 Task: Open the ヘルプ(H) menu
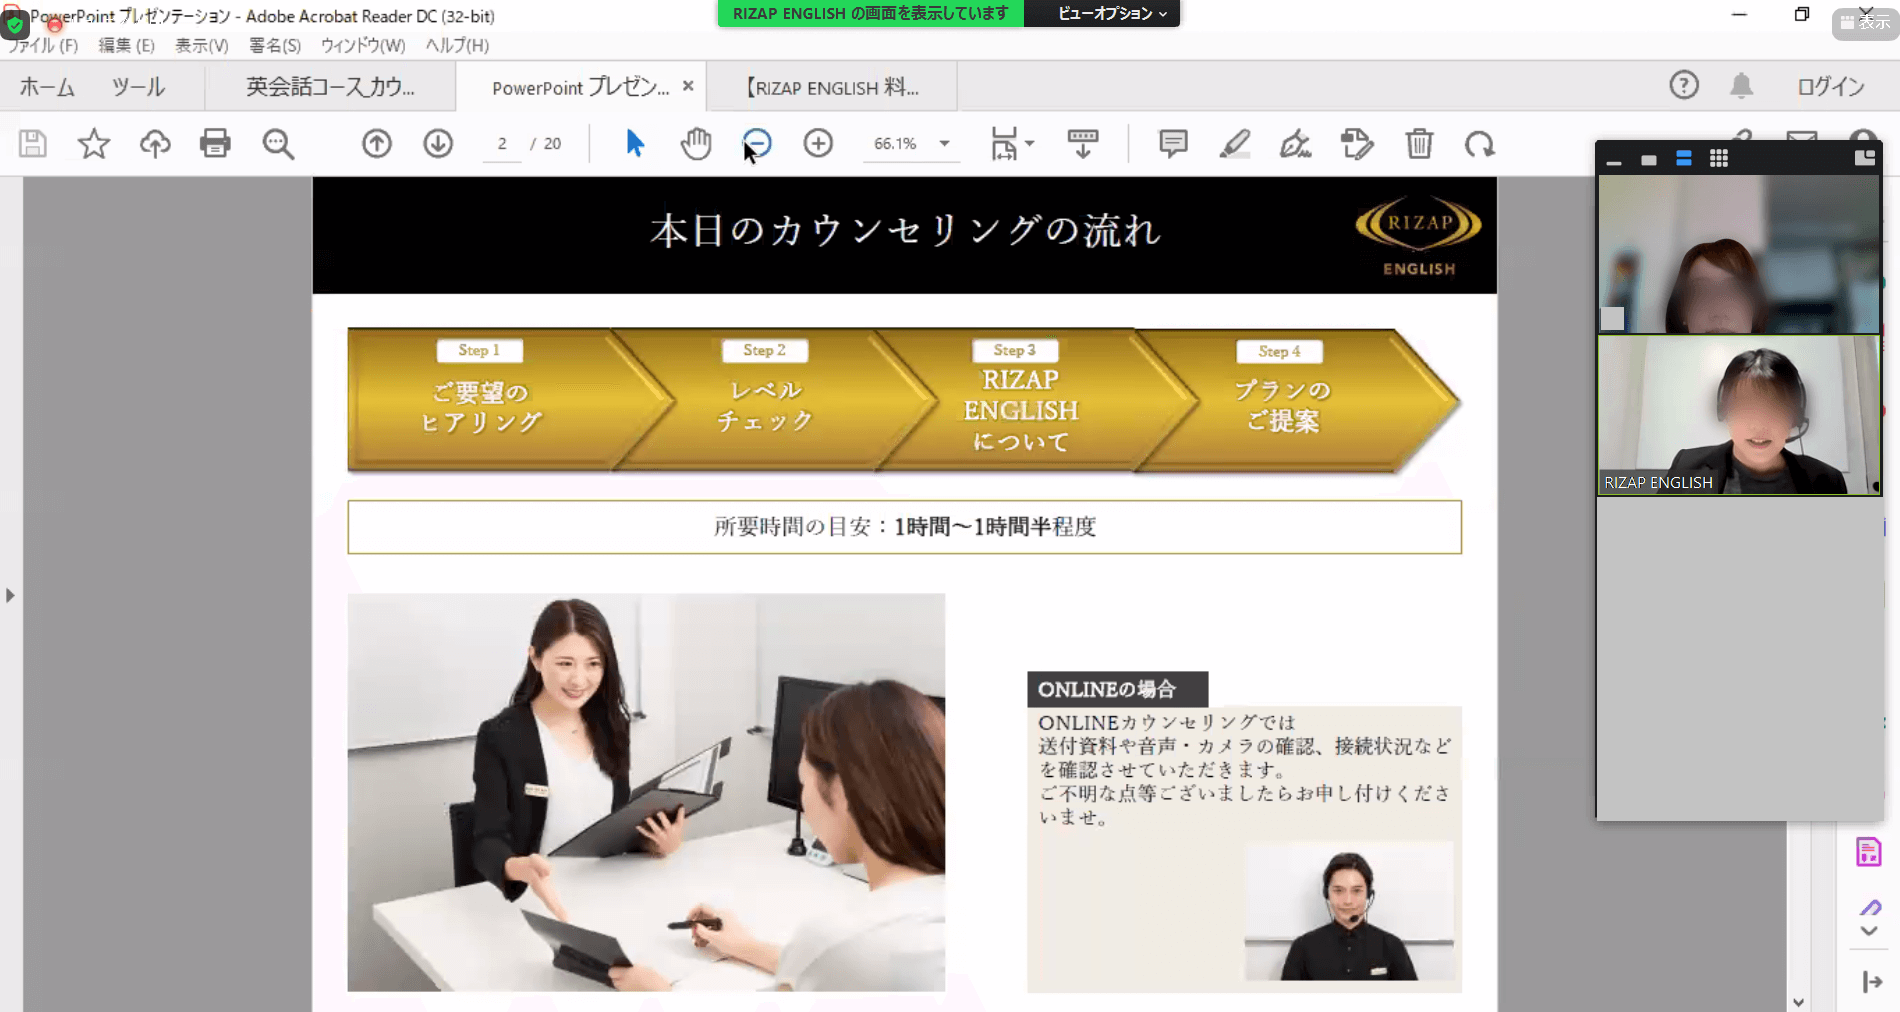pos(457,45)
